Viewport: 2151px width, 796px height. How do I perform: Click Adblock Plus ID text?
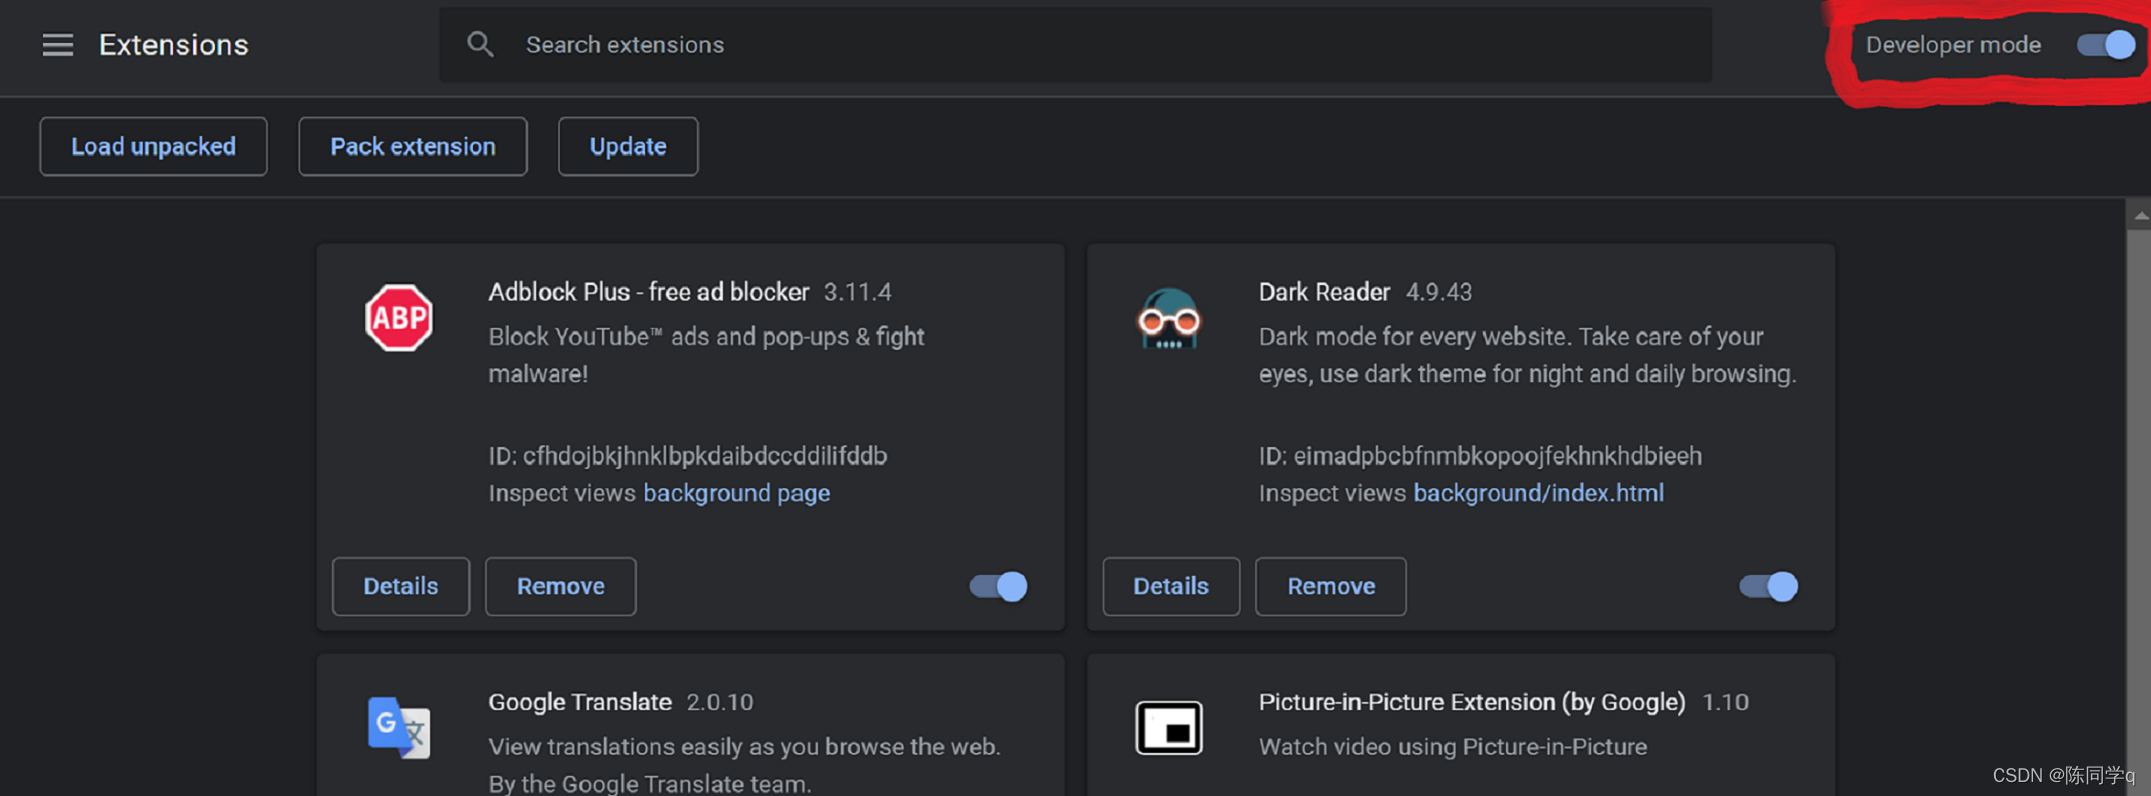pyautogui.click(x=688, y=456)
